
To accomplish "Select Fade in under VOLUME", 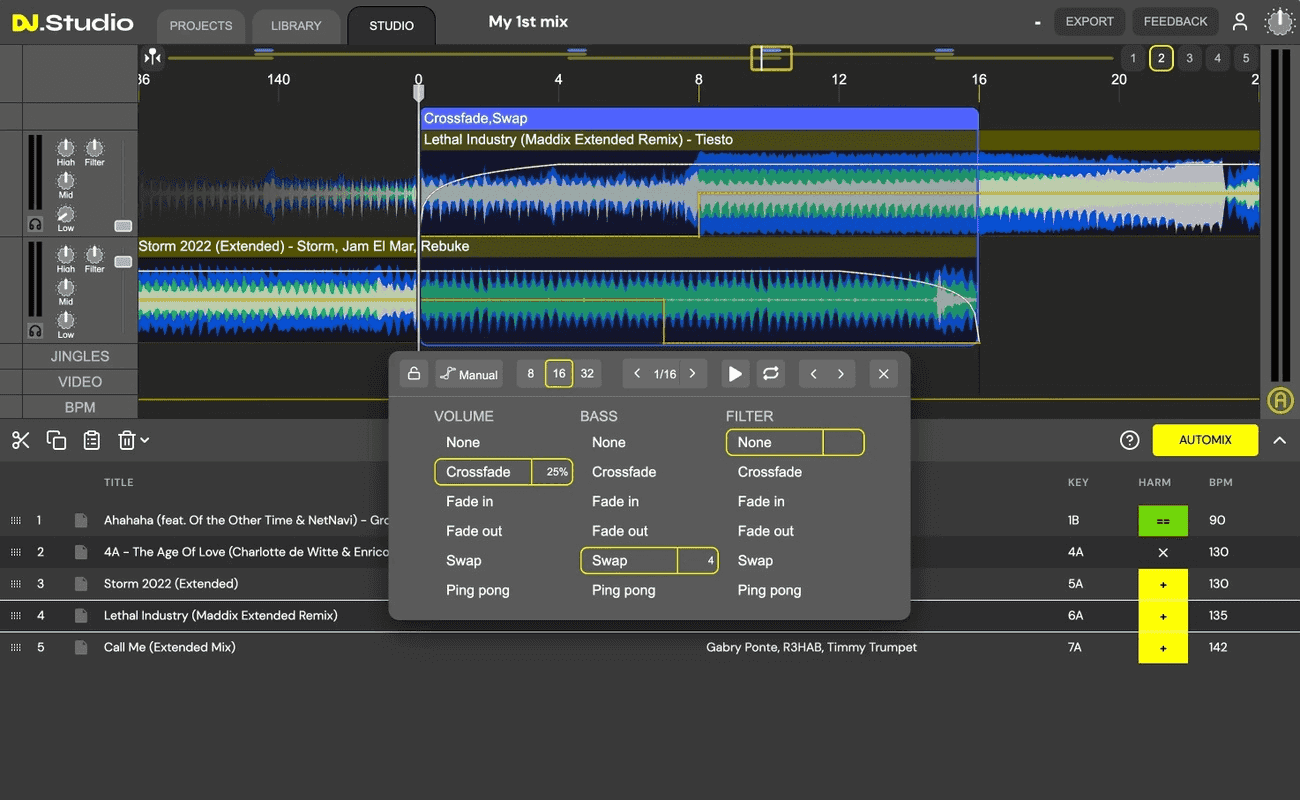I will coord(469,501).
